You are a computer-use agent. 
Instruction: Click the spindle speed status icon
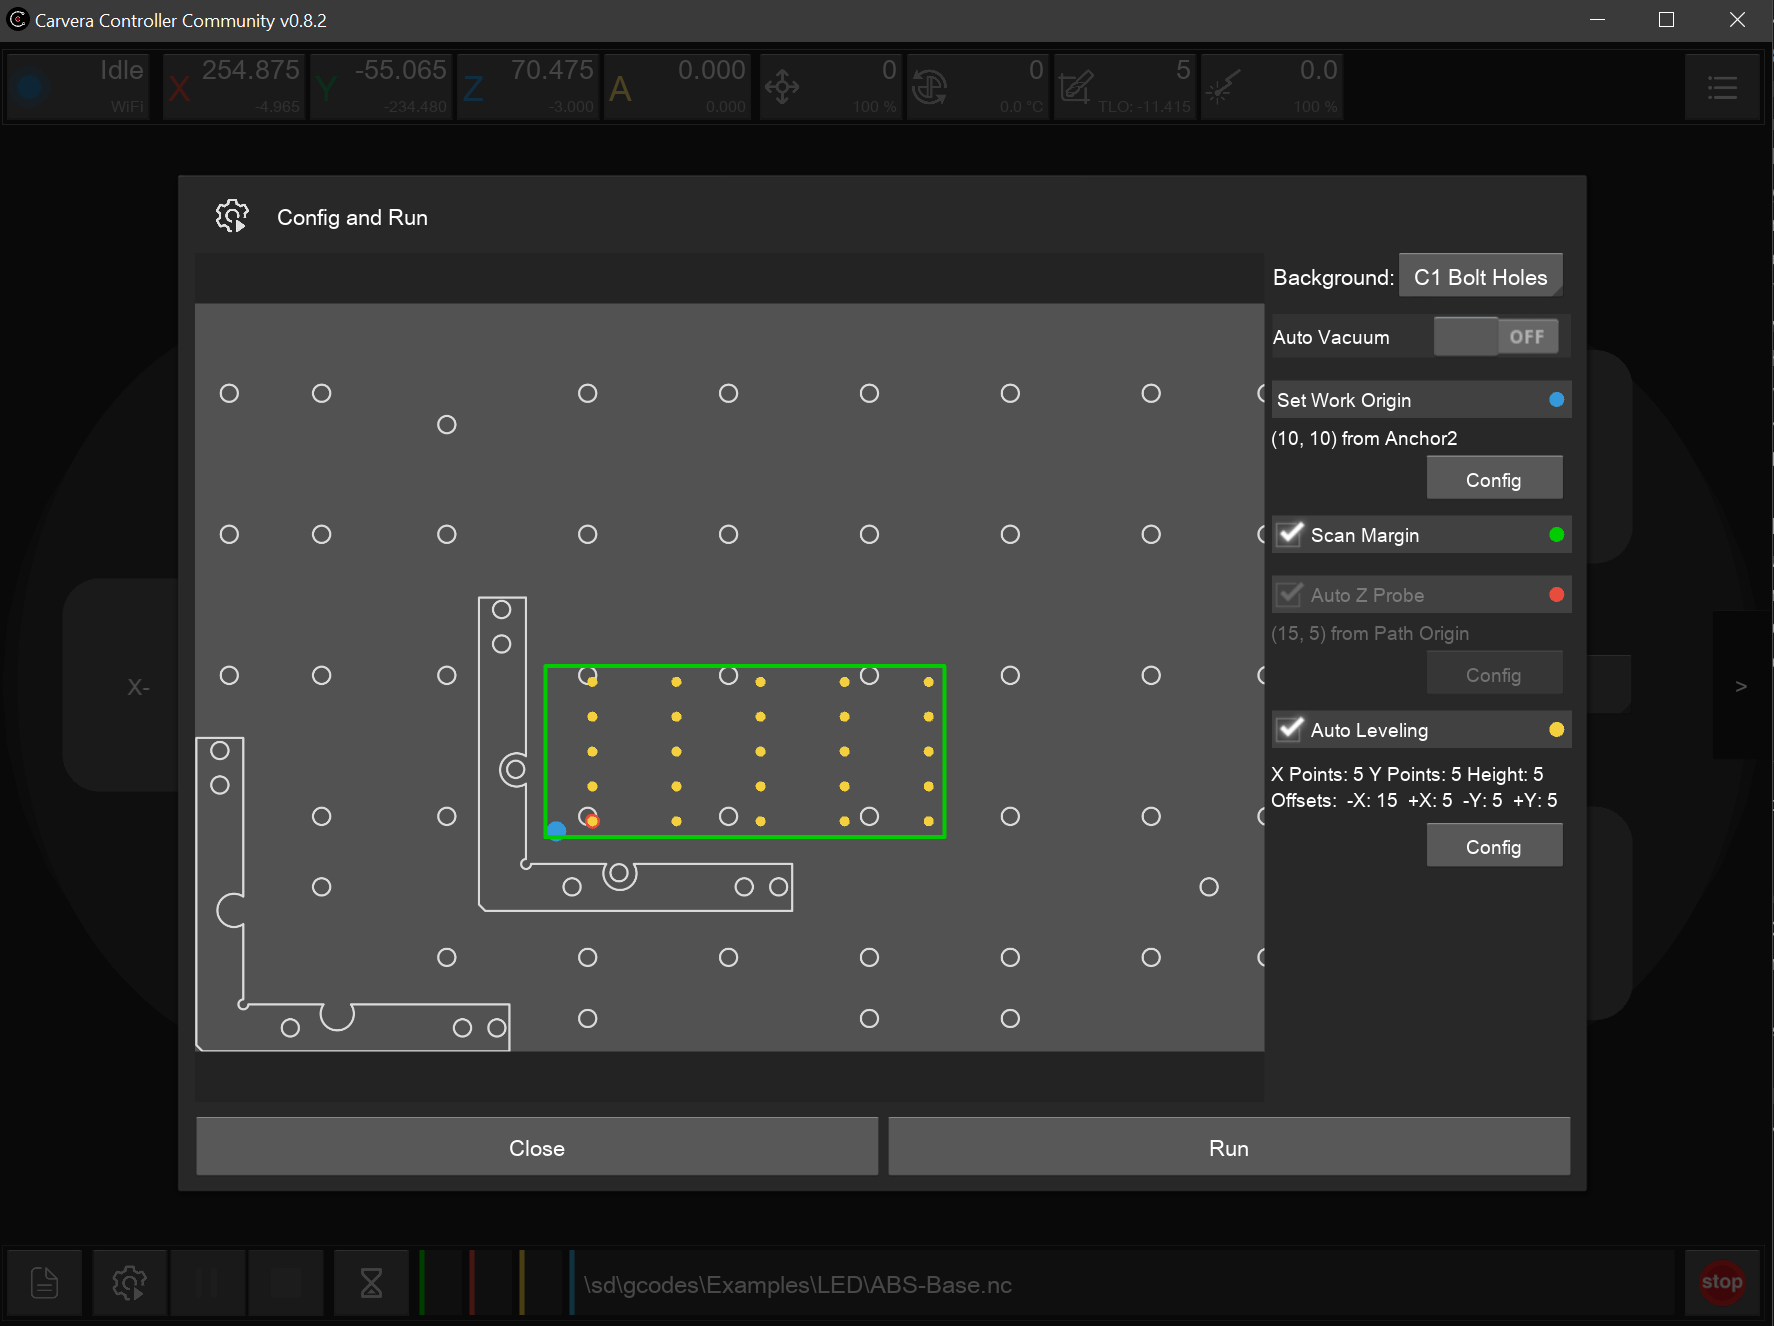(929, 88)
